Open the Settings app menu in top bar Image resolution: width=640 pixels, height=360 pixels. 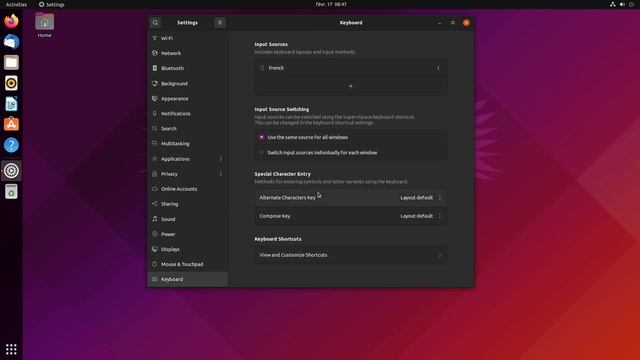(x=51, y=4)
